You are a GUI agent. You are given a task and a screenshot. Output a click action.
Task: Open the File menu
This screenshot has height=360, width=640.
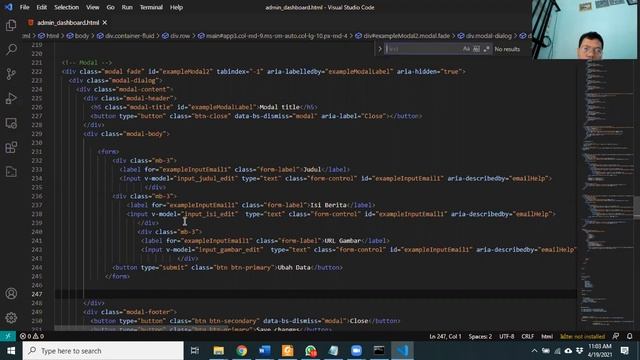pyautogui.click(x=24, y=7)
